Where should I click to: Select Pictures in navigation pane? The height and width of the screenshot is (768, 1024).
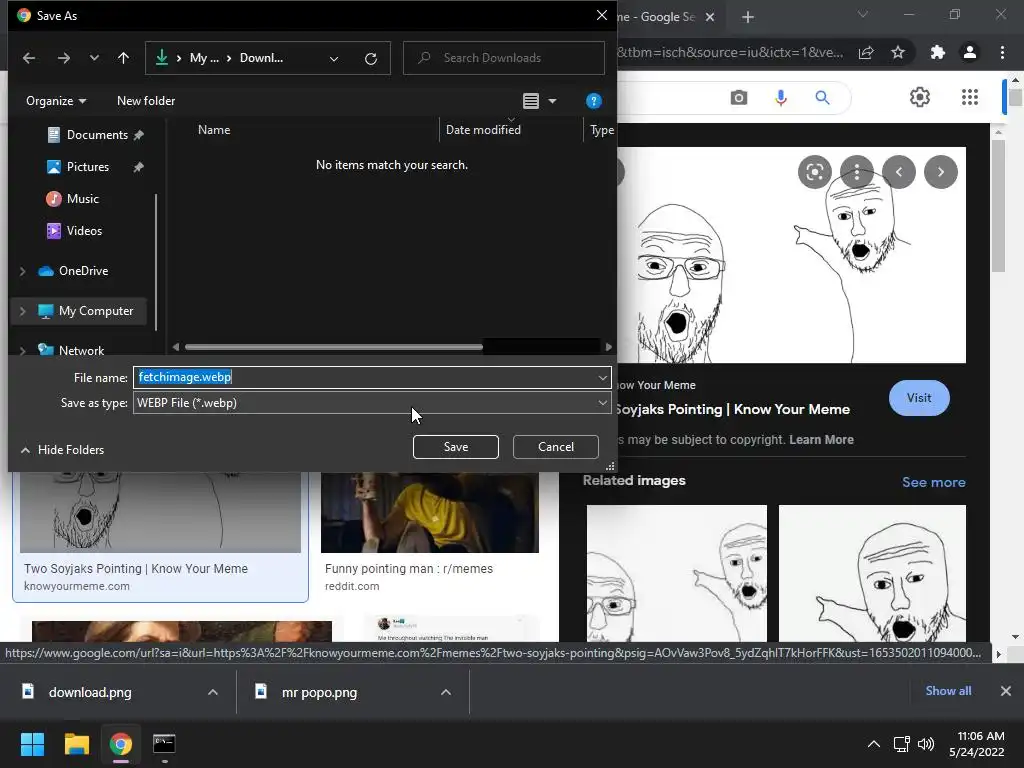point(88,167)
